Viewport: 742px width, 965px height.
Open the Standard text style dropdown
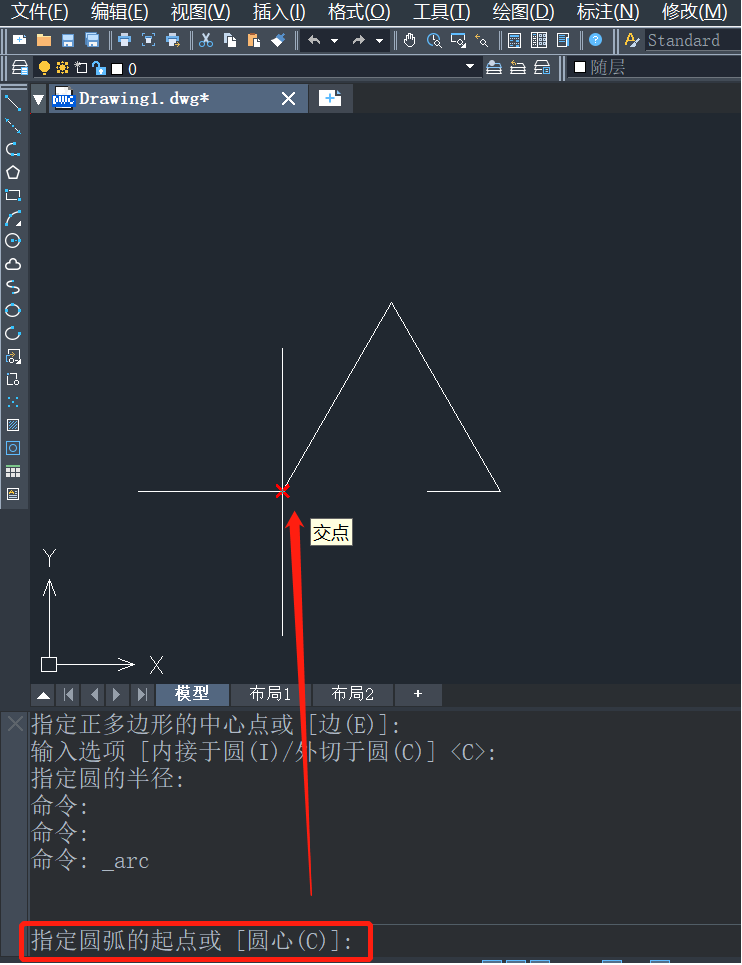[x=693, y=41]
